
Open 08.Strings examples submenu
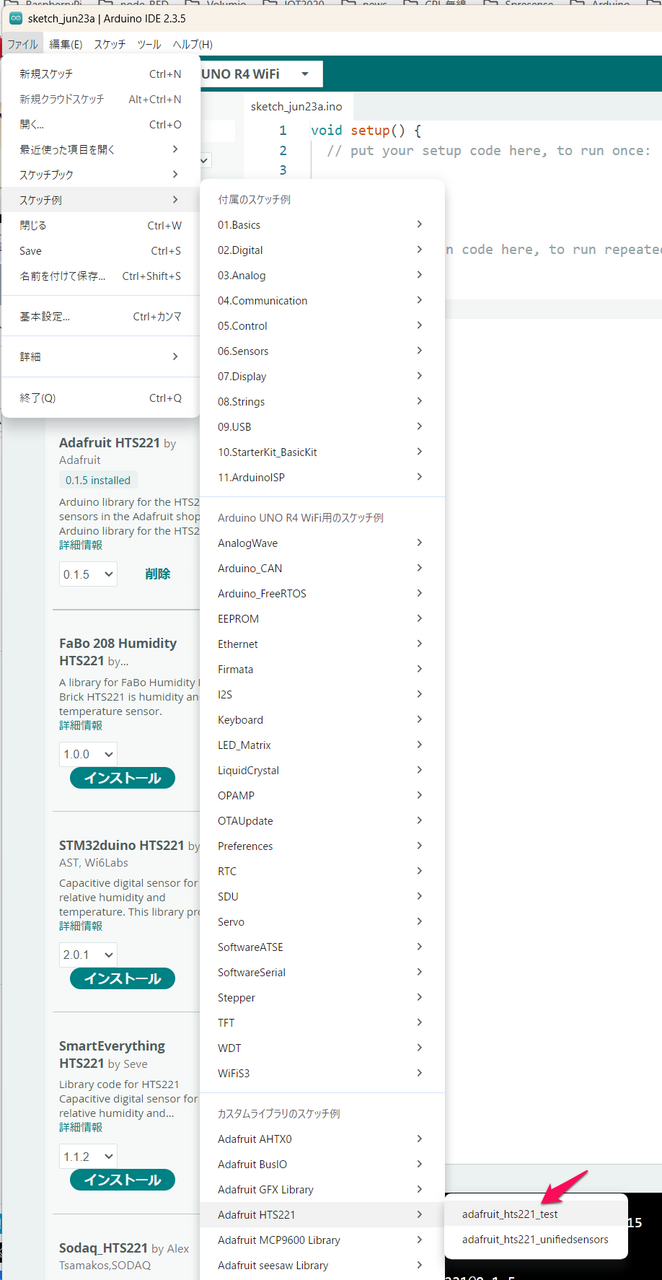[322, 402]
